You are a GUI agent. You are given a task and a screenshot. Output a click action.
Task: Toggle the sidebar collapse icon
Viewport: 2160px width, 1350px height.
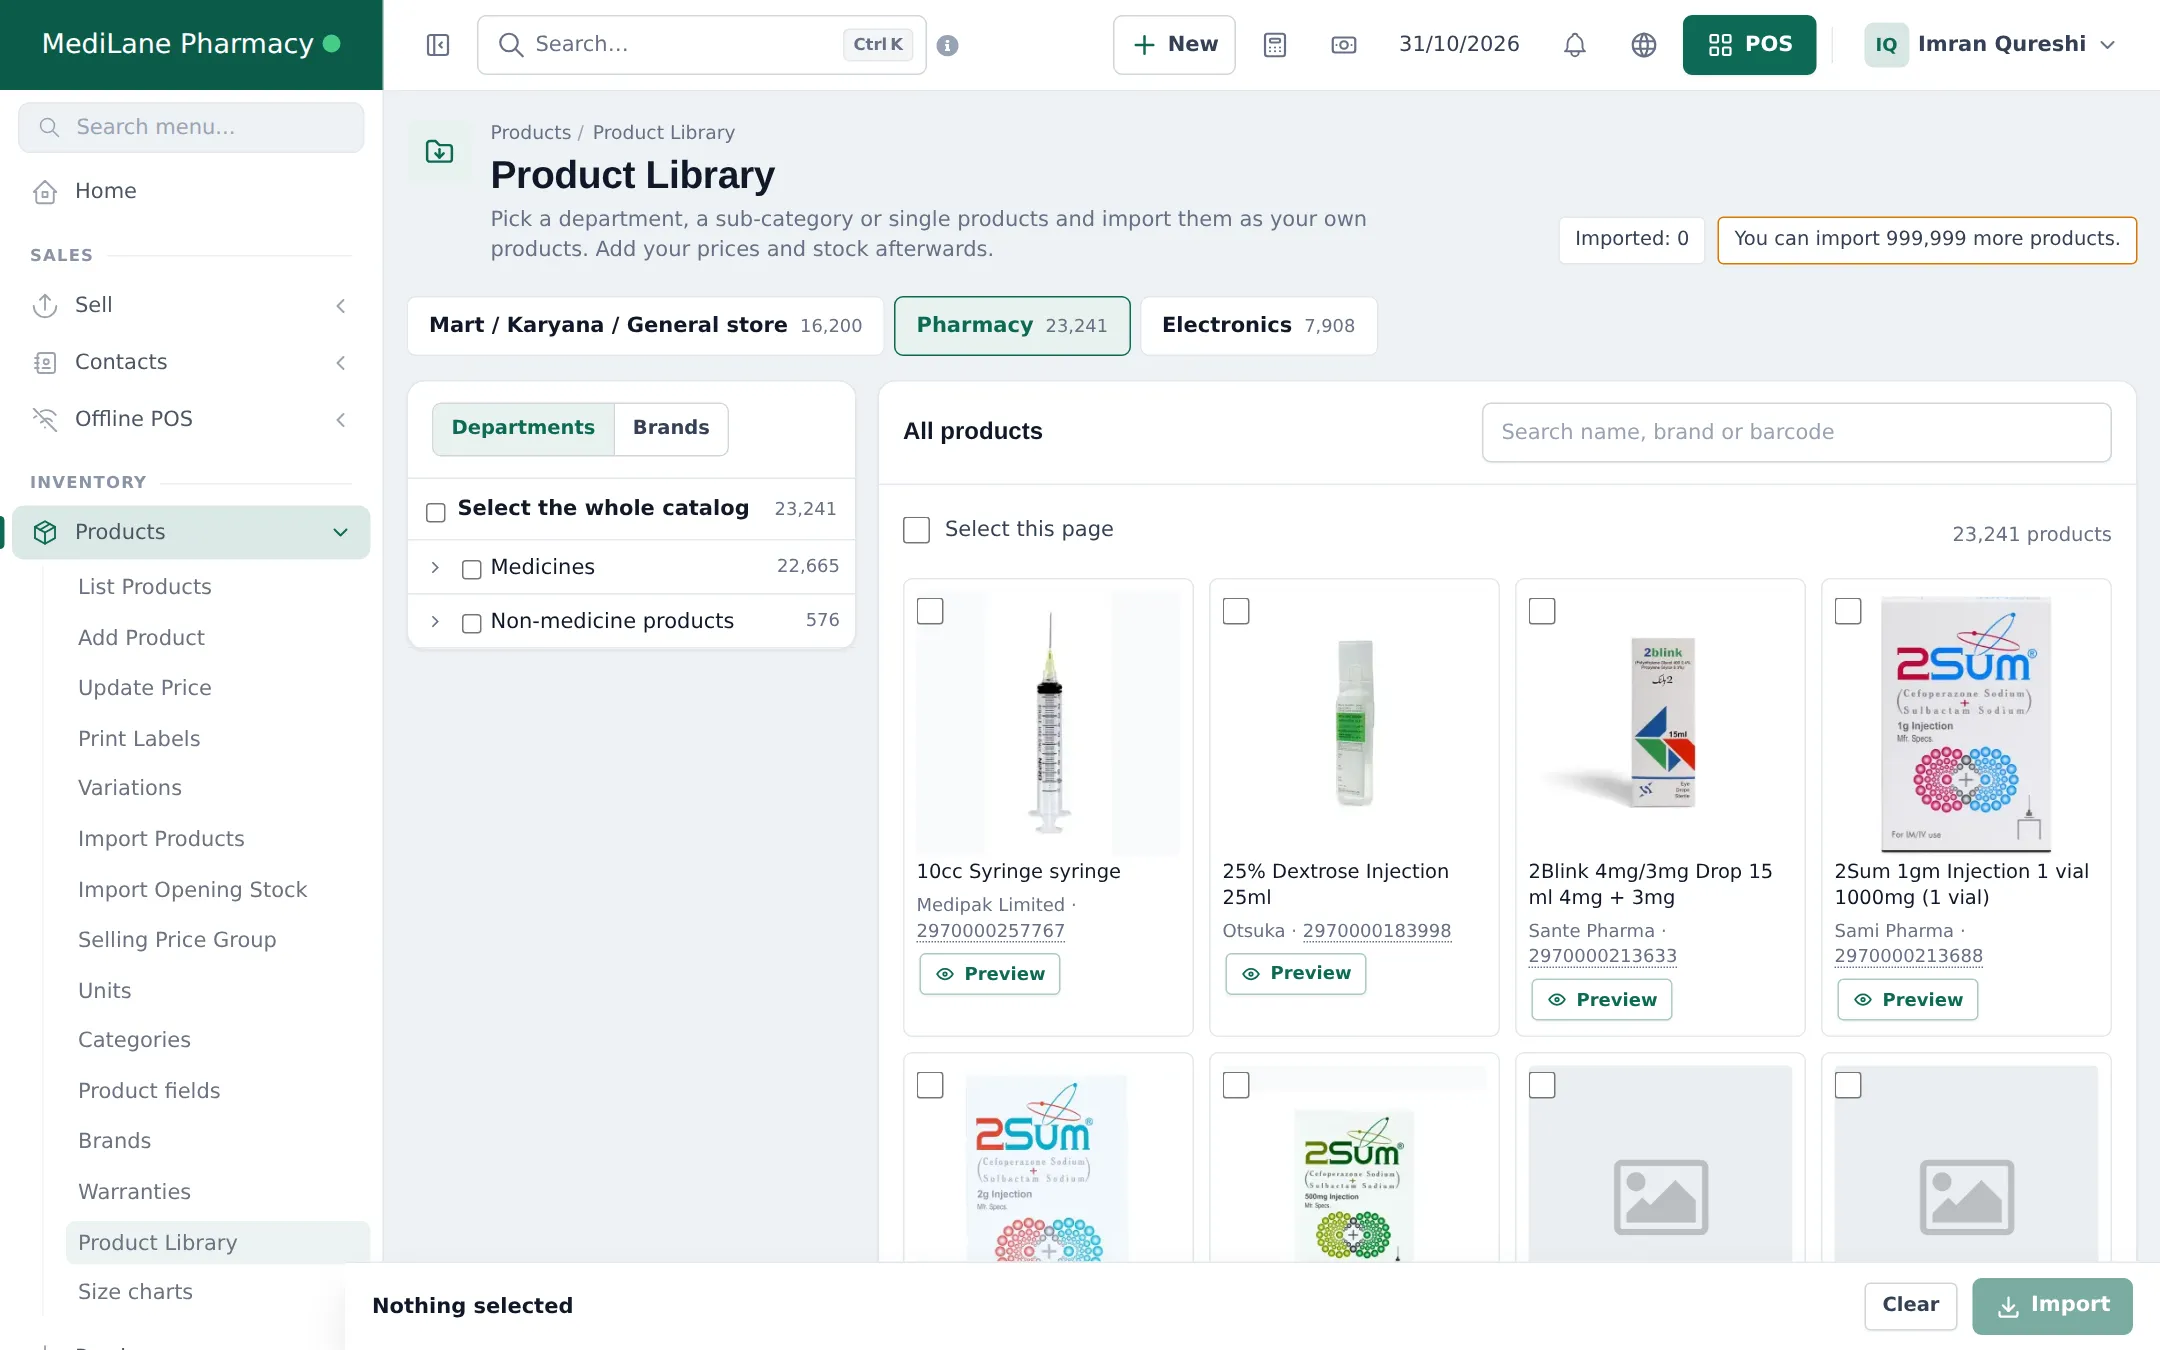pyautogui.click(x=438, y=45)
